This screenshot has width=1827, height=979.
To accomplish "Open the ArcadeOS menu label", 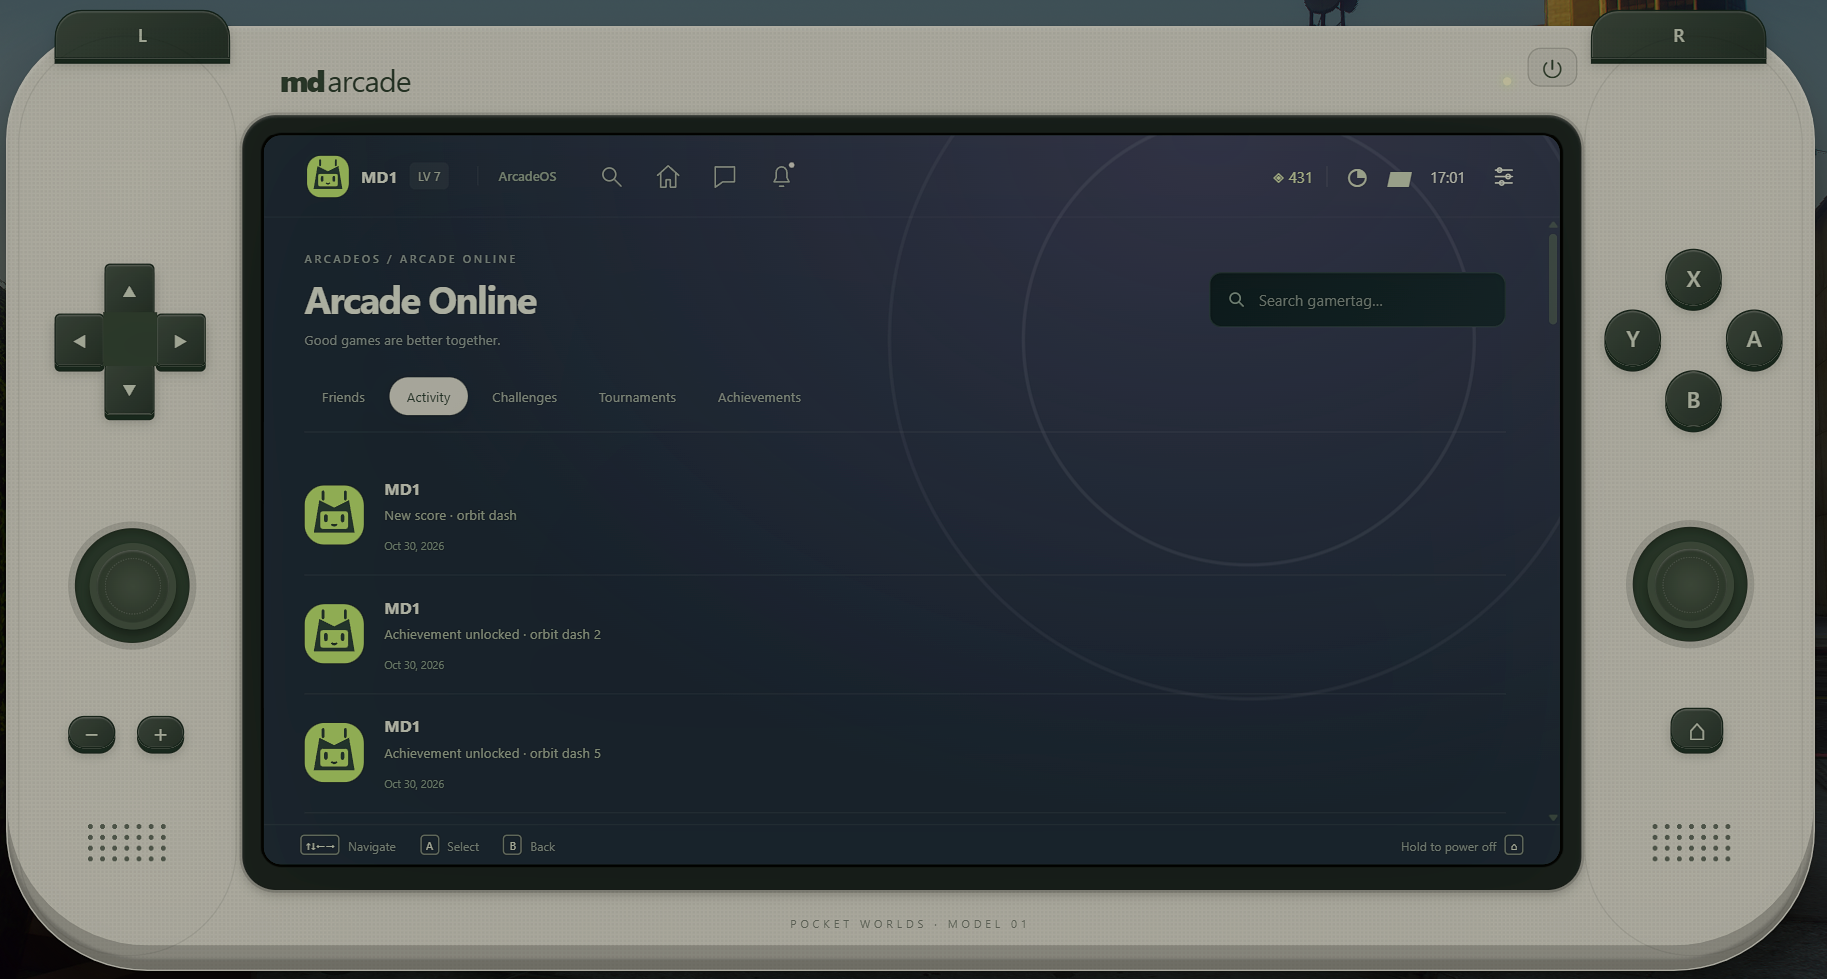I will pos(527,177).
